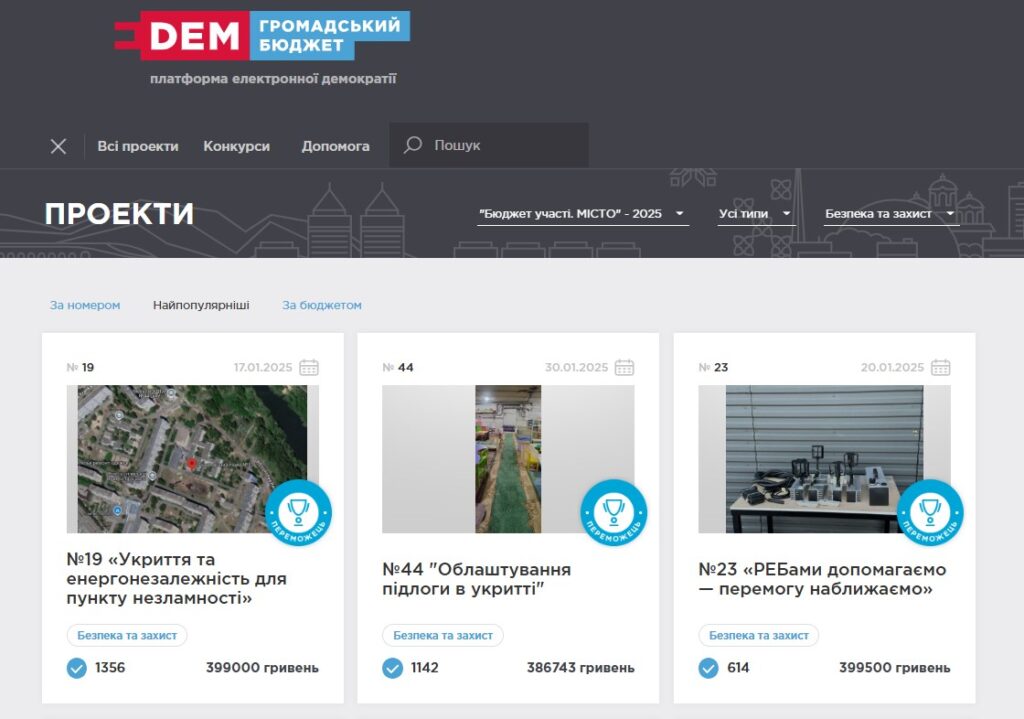The width and height of the screenshot is (1024, 719).
Task: Click the DEM Громадський бюджет logo
Action: click(262, 36)
